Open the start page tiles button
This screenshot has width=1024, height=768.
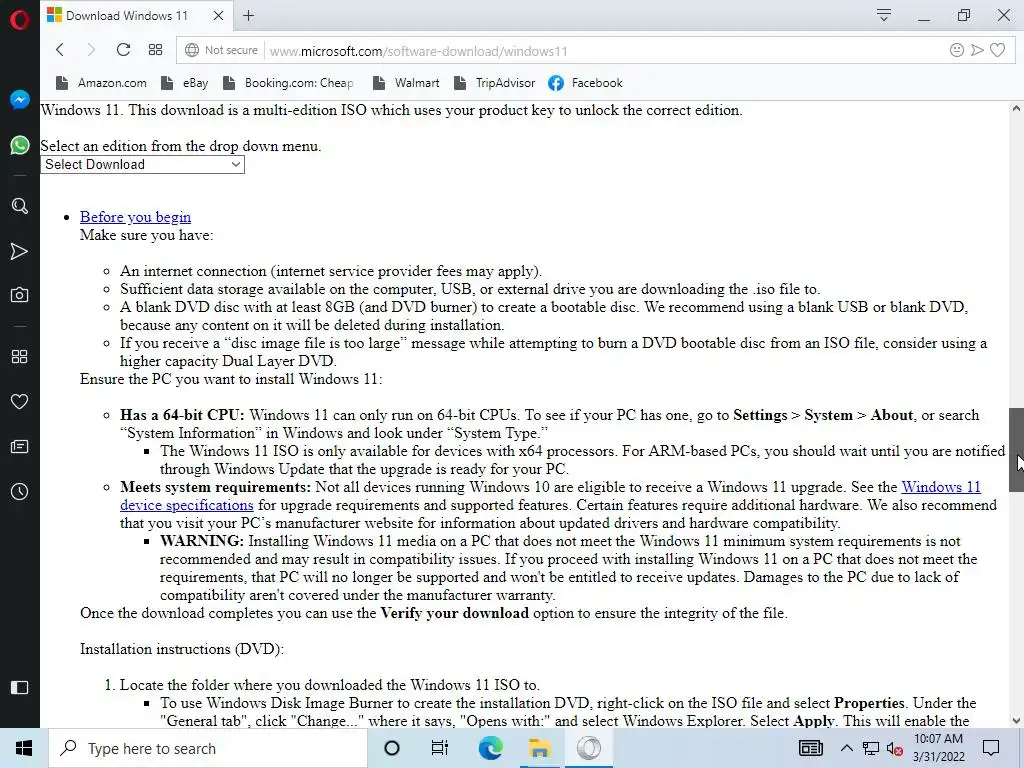click(155, 50)
